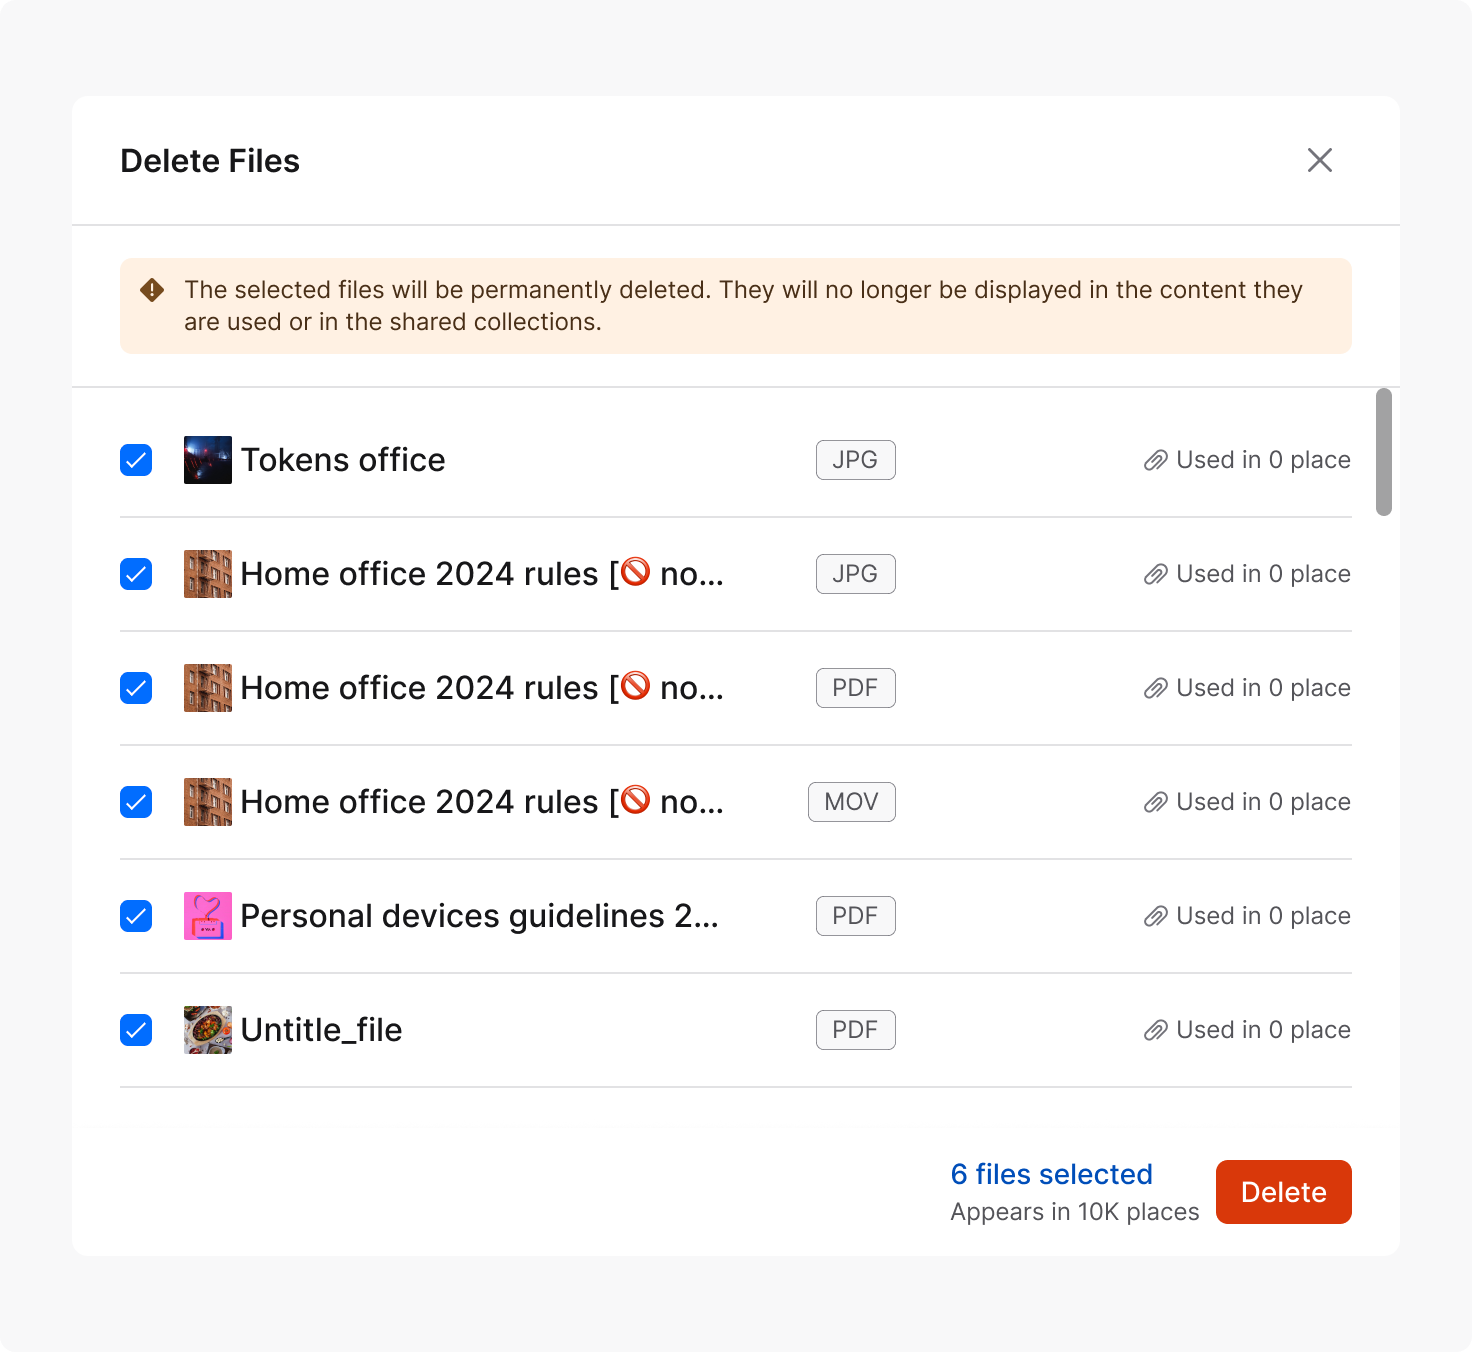1472x1352 pixels.
Task: Click the JPG tag on Home office rules
Action: click(x=856, y=574)
